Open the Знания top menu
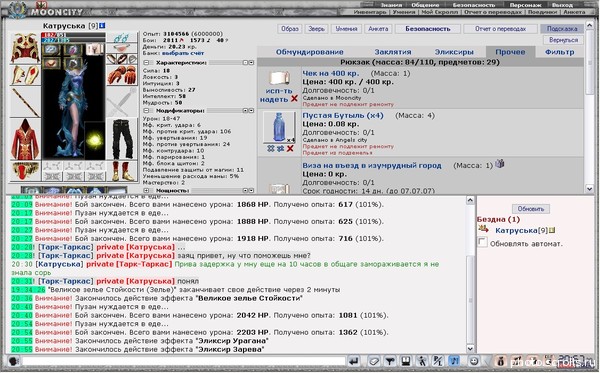The image size is (600, 373). coord(391,5)
